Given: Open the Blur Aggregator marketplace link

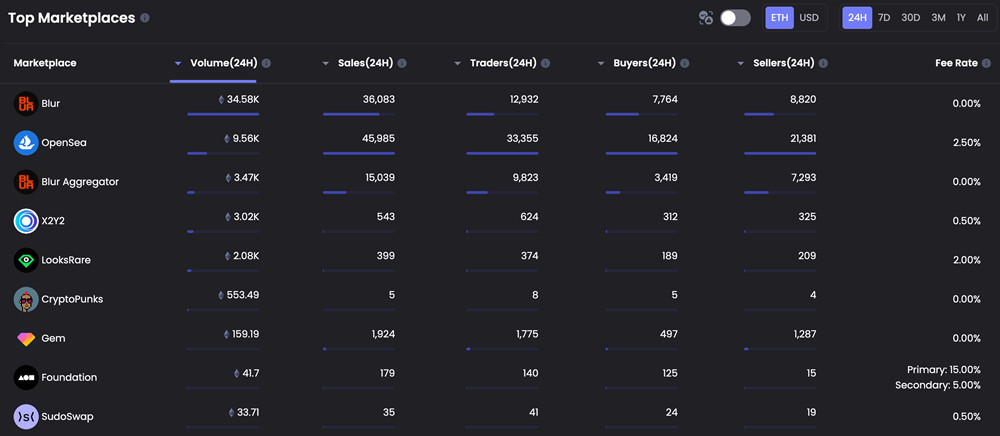Looking at the screenshot, I should coord(80,182).
